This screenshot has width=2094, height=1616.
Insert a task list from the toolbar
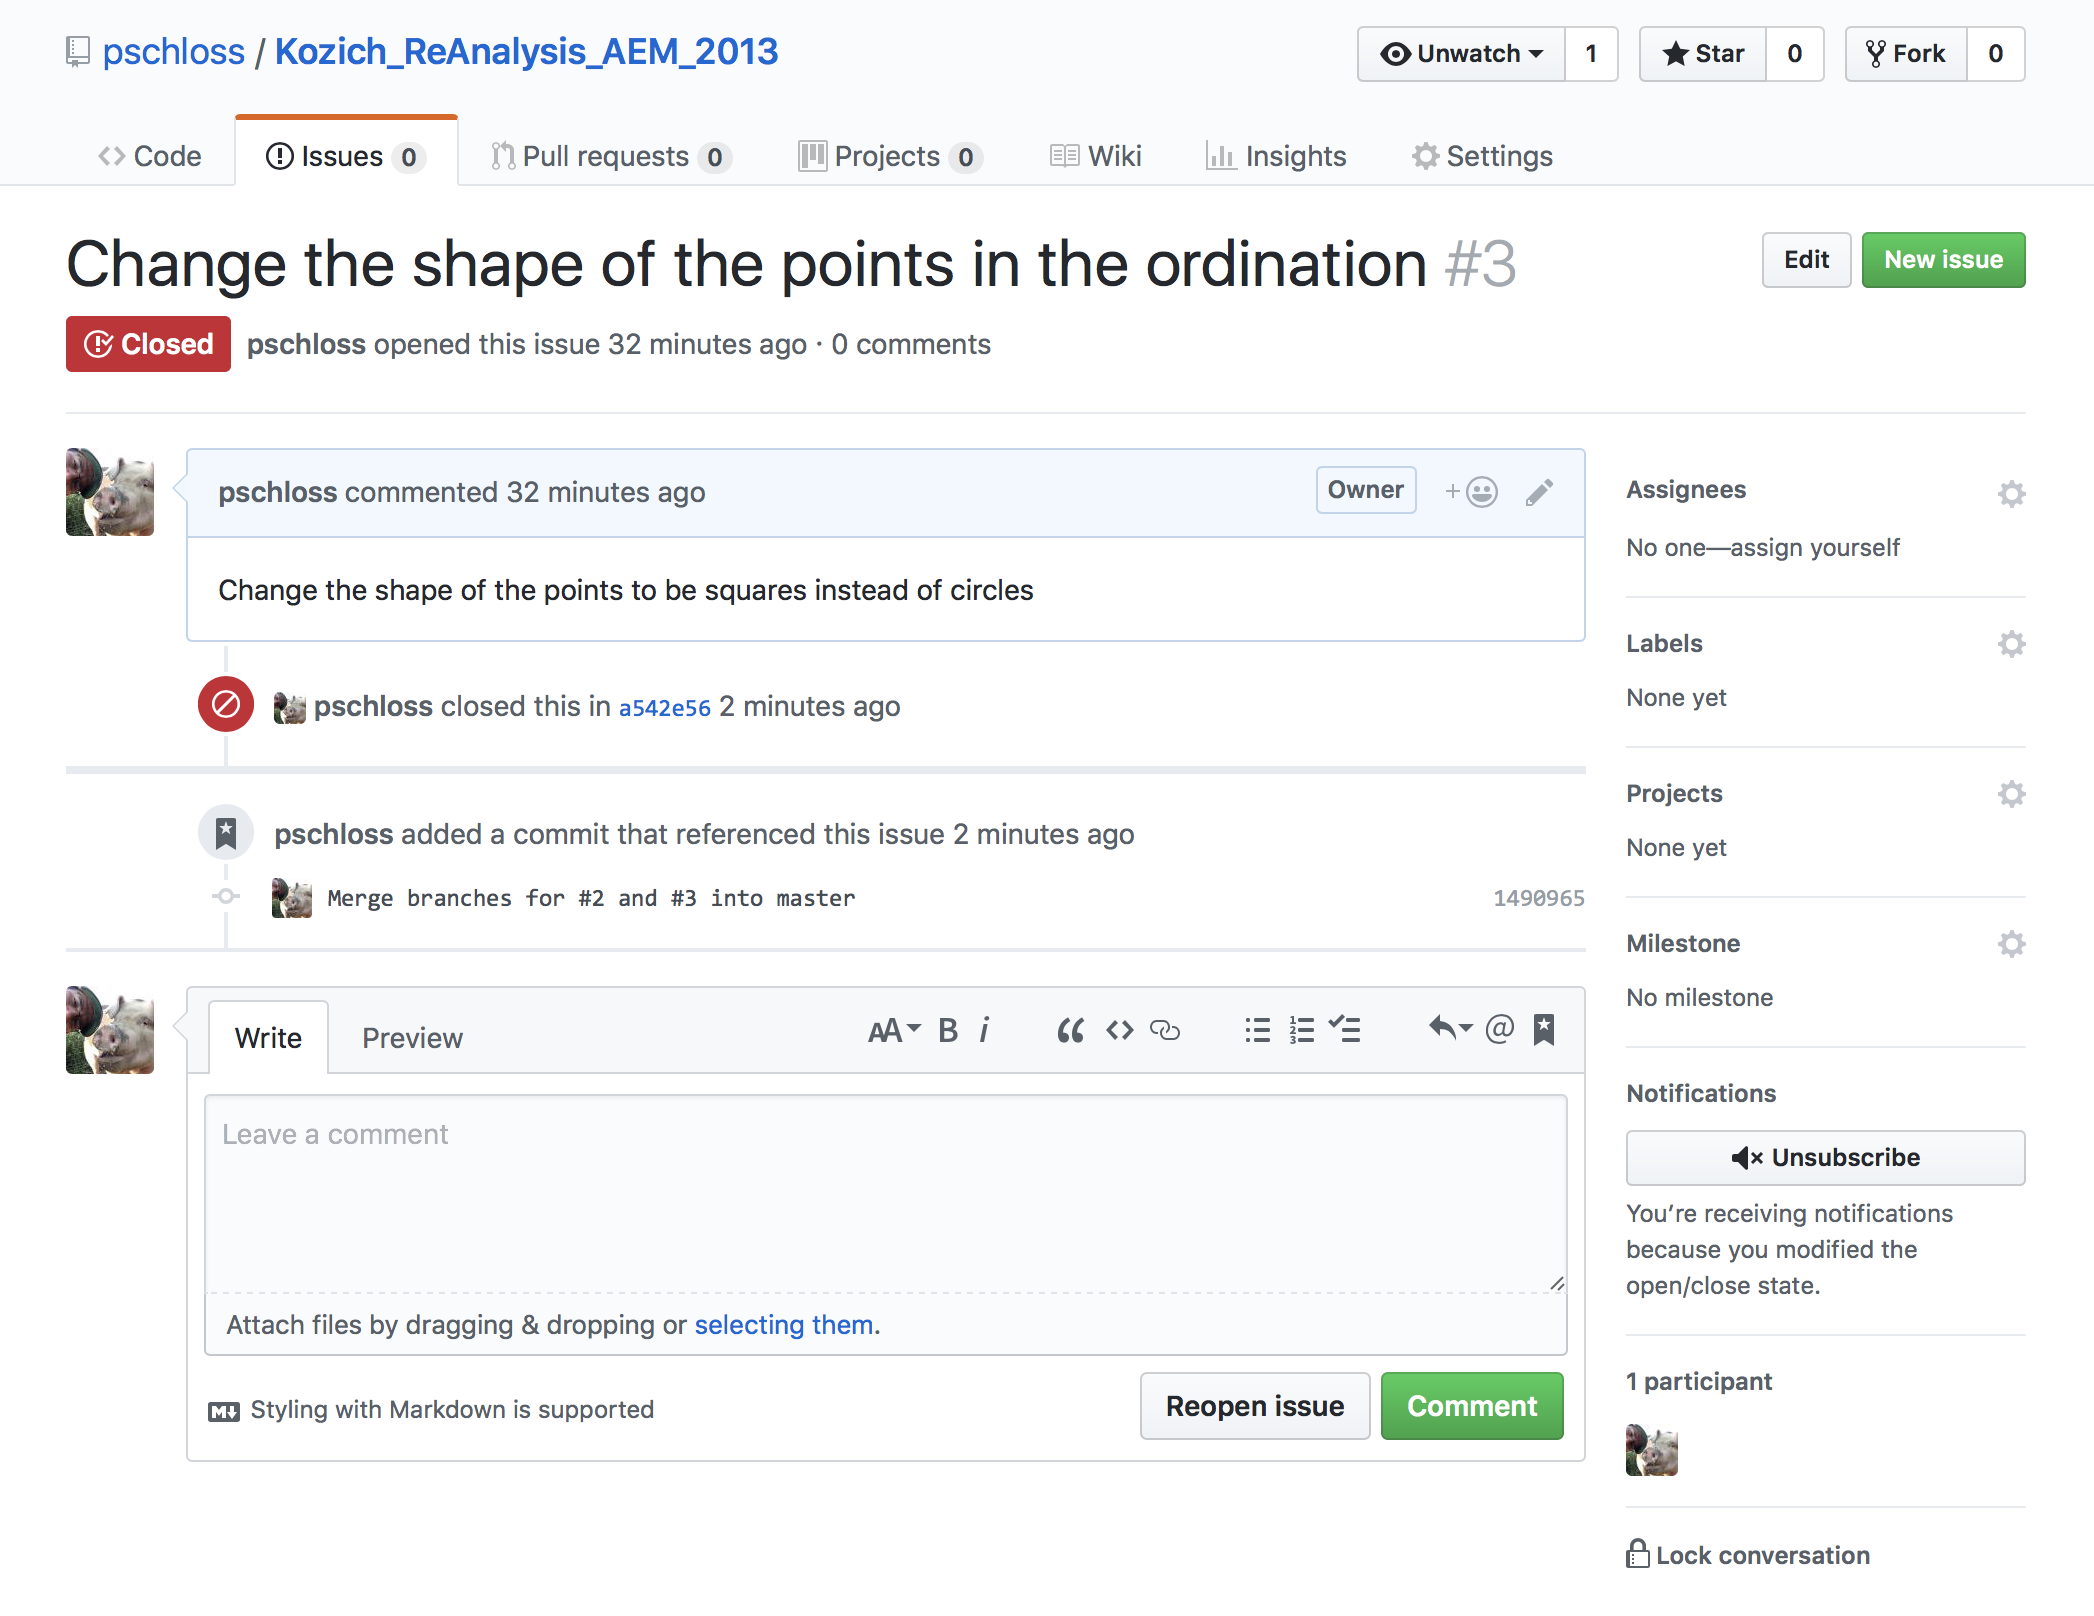(1345, 1030)
